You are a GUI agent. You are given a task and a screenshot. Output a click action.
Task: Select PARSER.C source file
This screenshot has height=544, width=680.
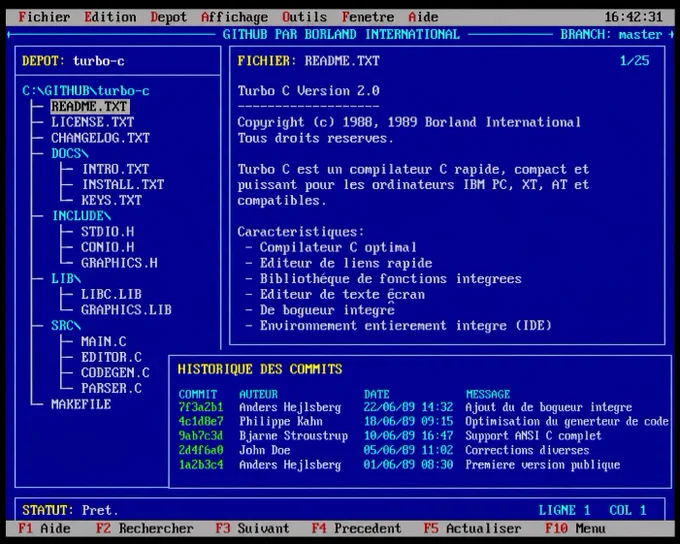click(x=111, y=388)
